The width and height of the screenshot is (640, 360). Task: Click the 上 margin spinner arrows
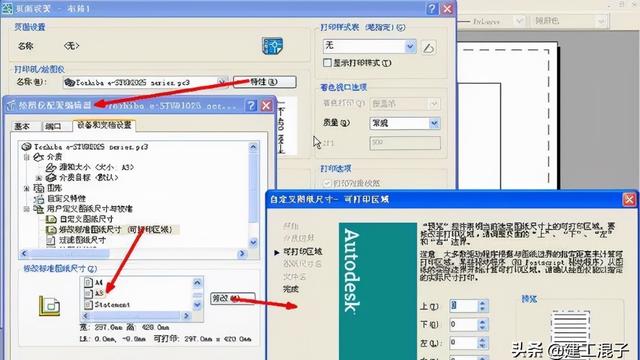[483, 306]
